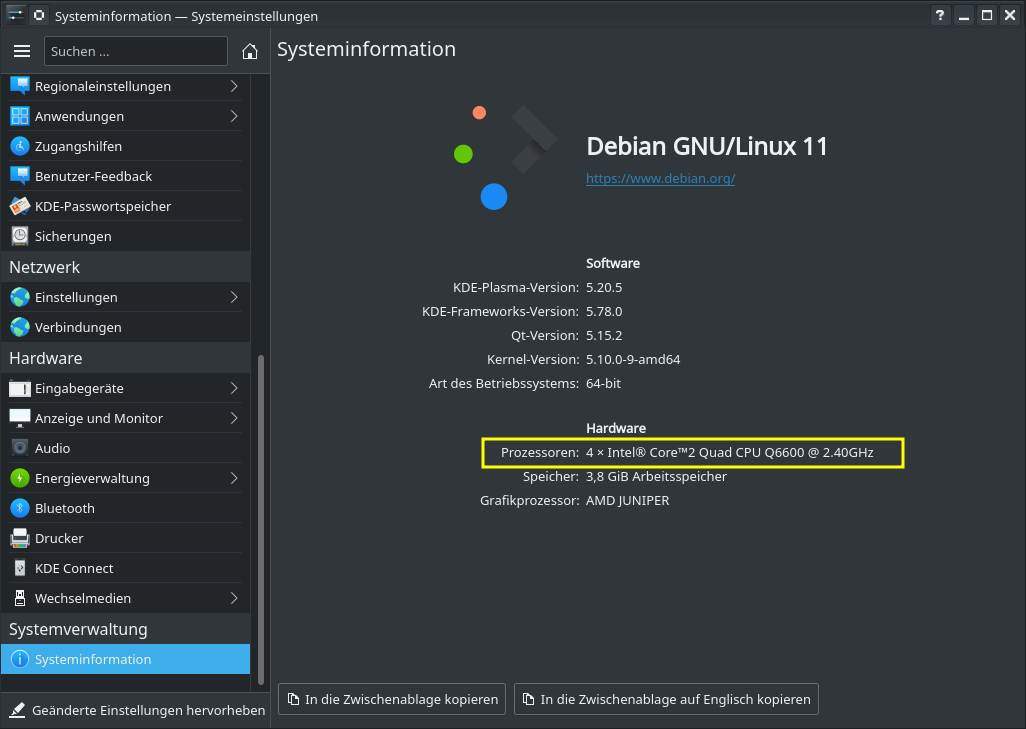
Task: Select the Verbindungen network entry
Action: click(126, 327)
